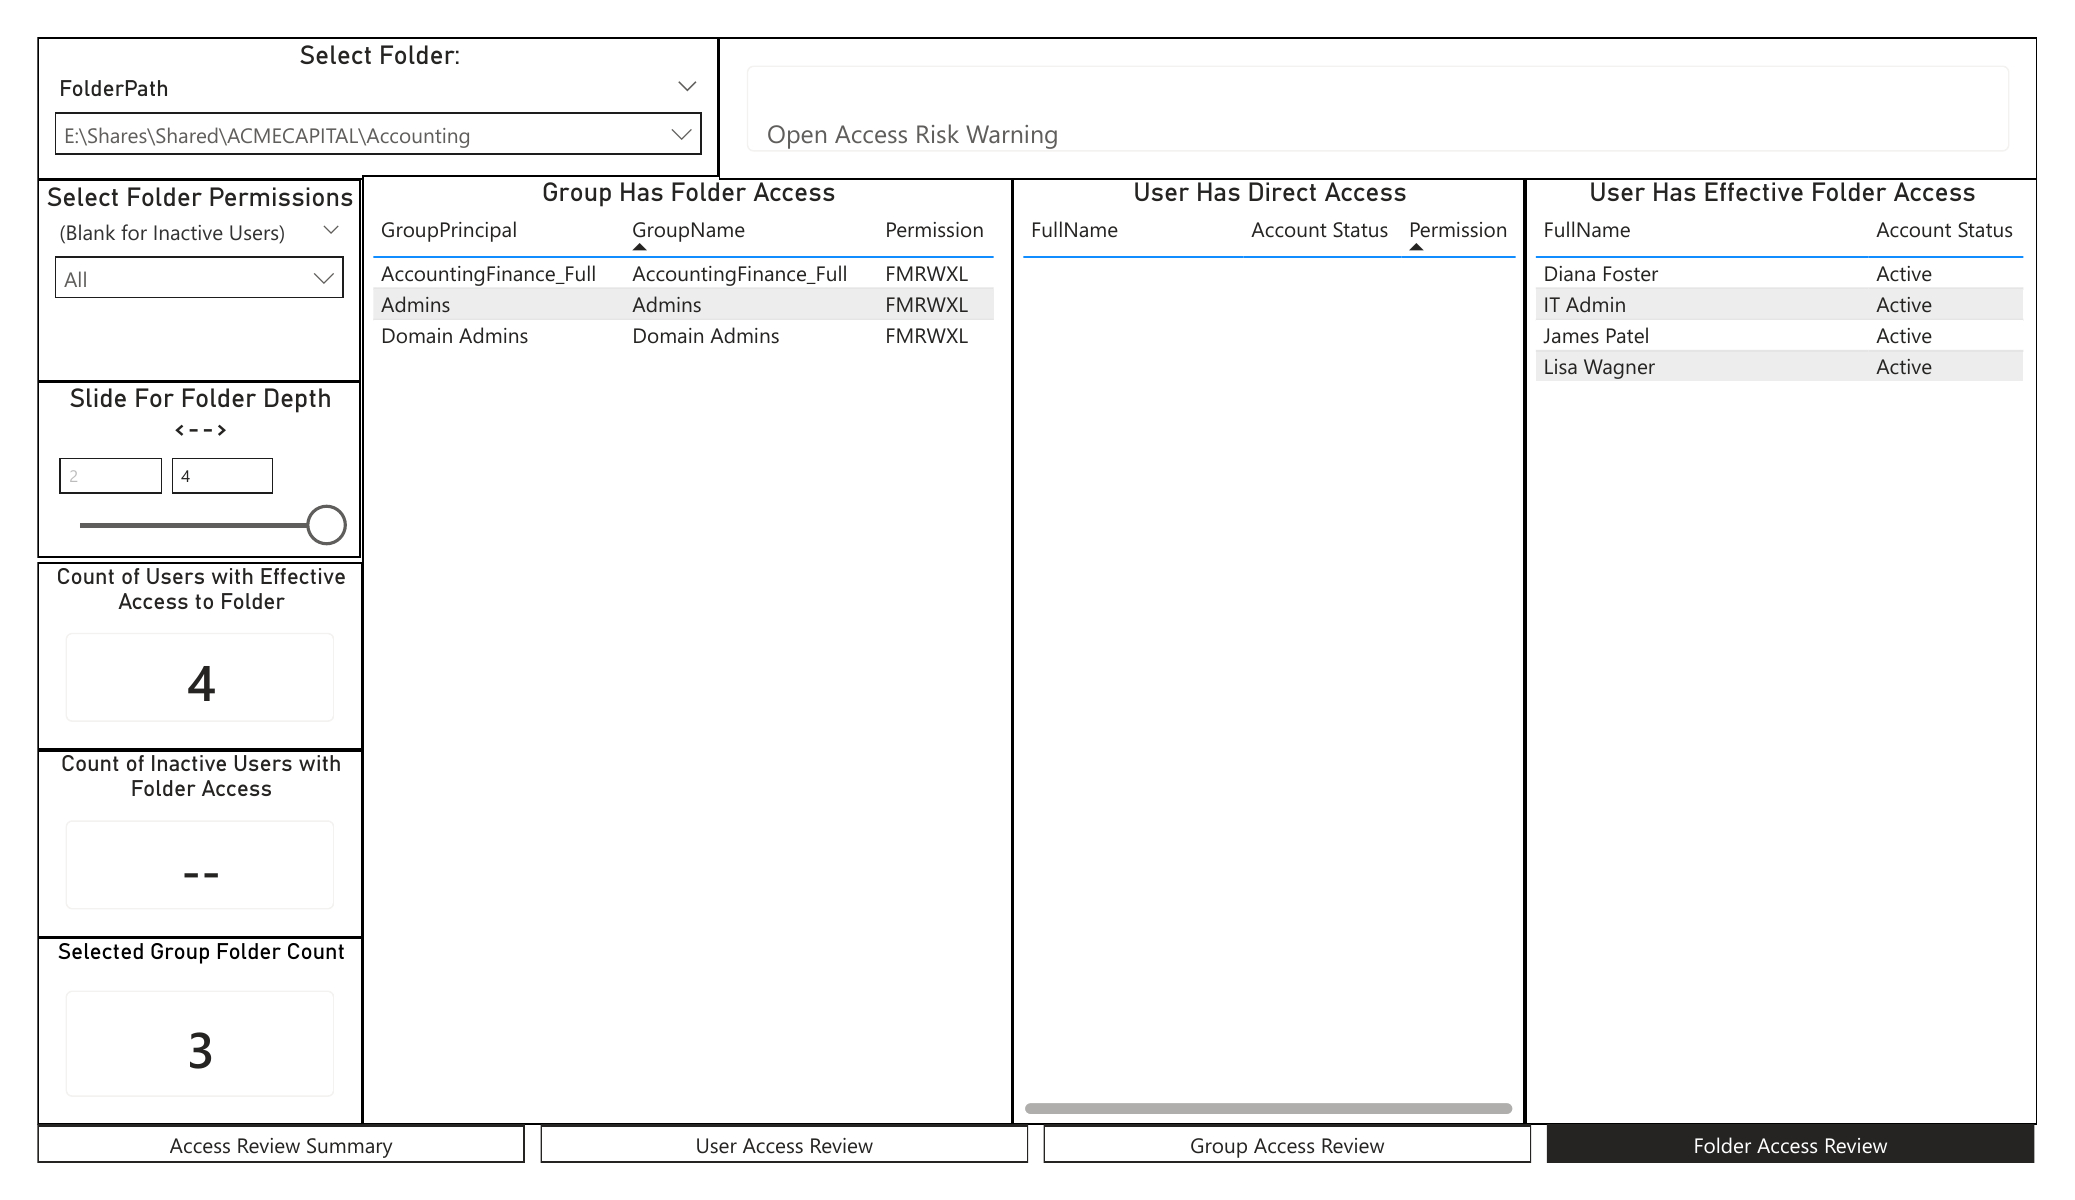This screenshot has width=2075, height=1200.
Task: Open the folder path dropdown showing Accounting
Action: point(378,134)
